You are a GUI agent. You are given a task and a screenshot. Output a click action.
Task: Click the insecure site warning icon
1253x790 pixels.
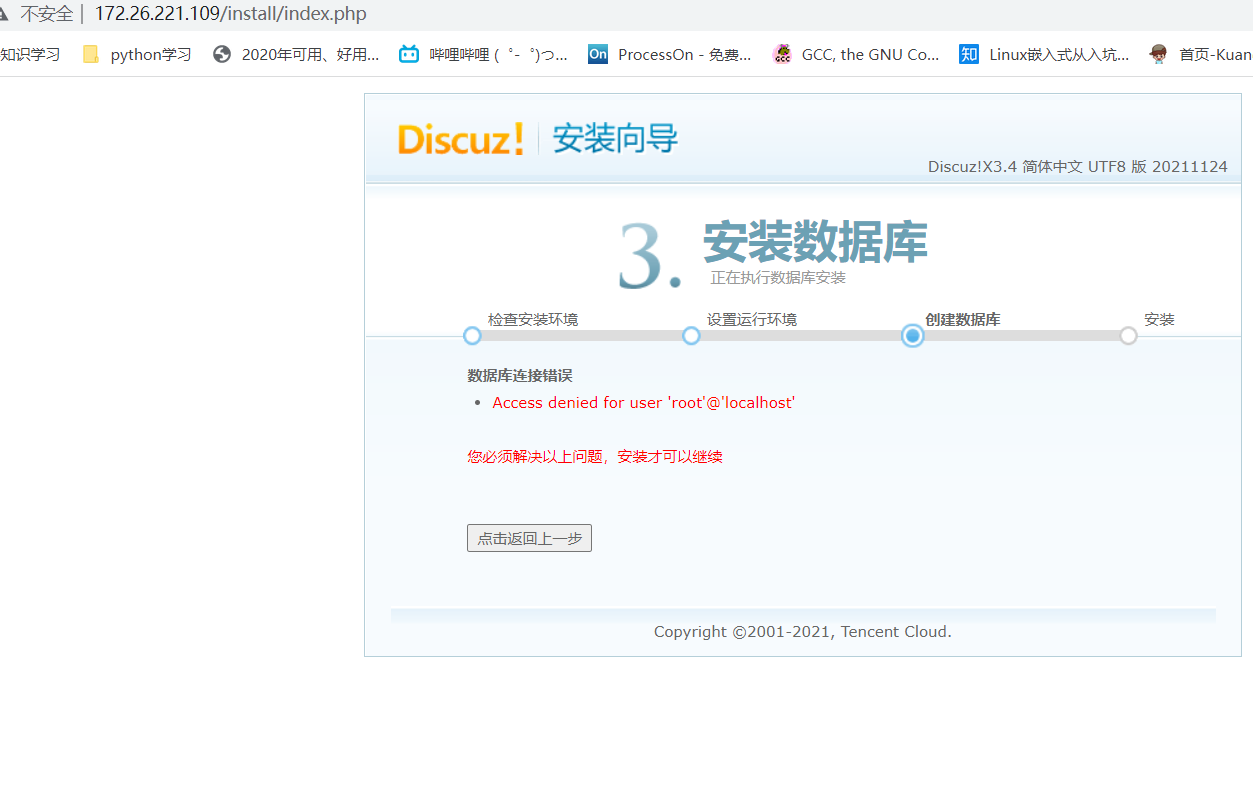[x=3, y=14]
